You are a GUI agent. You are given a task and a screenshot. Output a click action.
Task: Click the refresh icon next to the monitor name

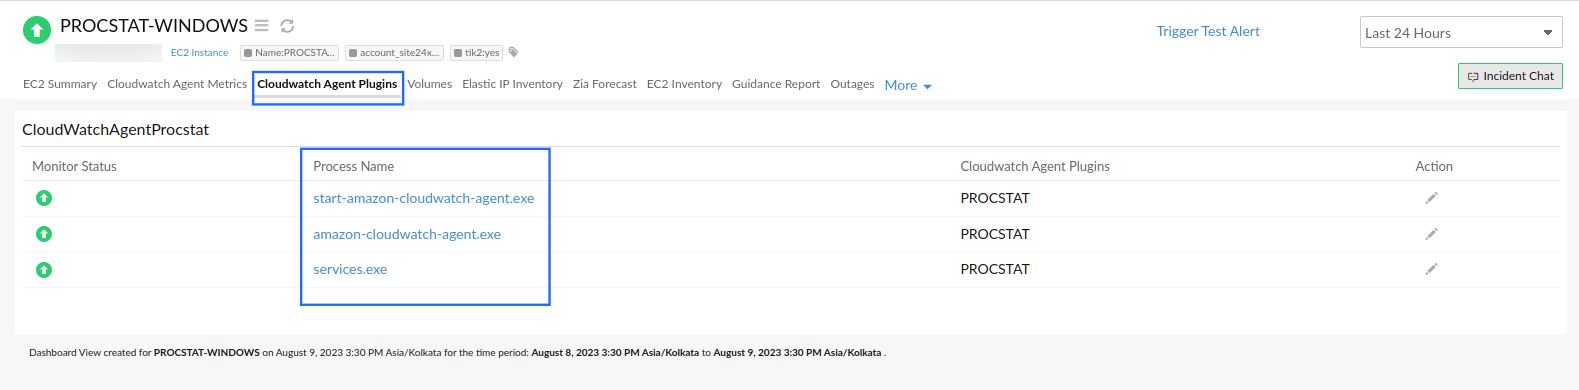tap(287, 26)
